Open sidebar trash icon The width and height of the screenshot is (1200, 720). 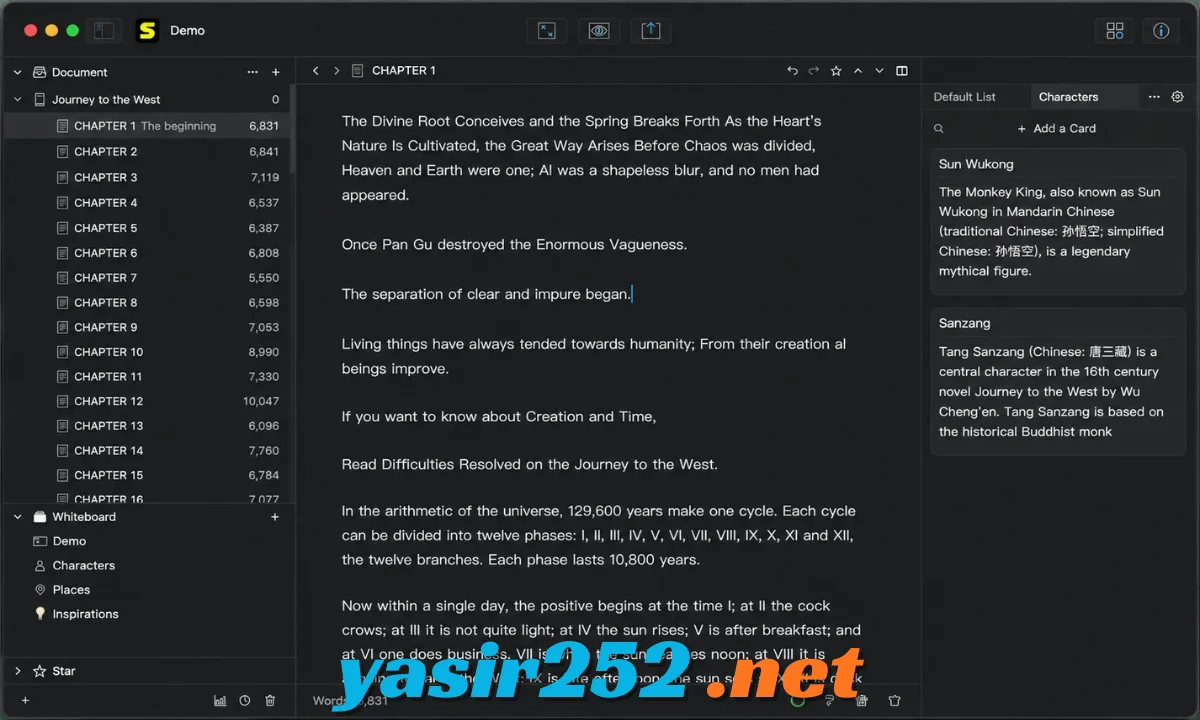point(270,701)
